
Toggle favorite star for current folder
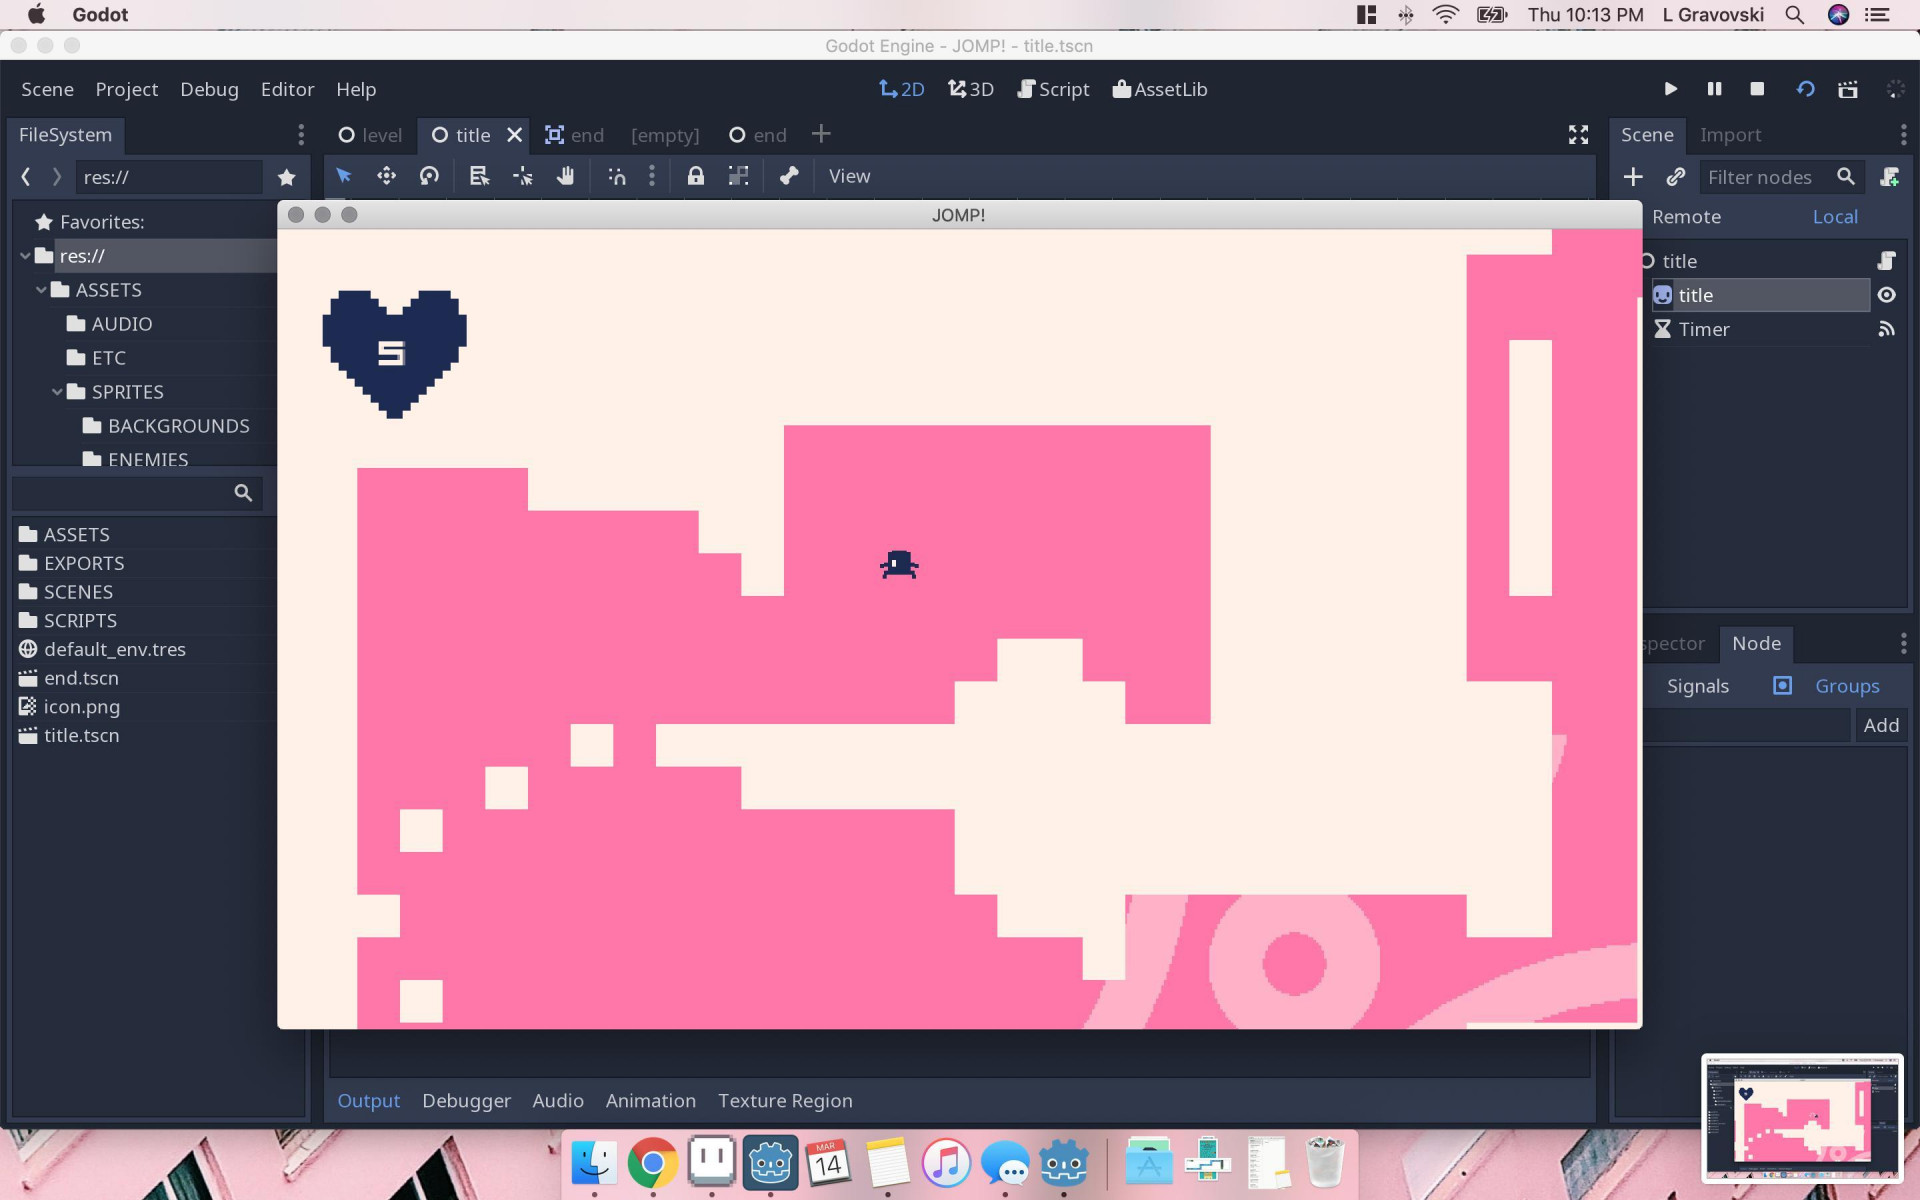[x=287, y=177]
